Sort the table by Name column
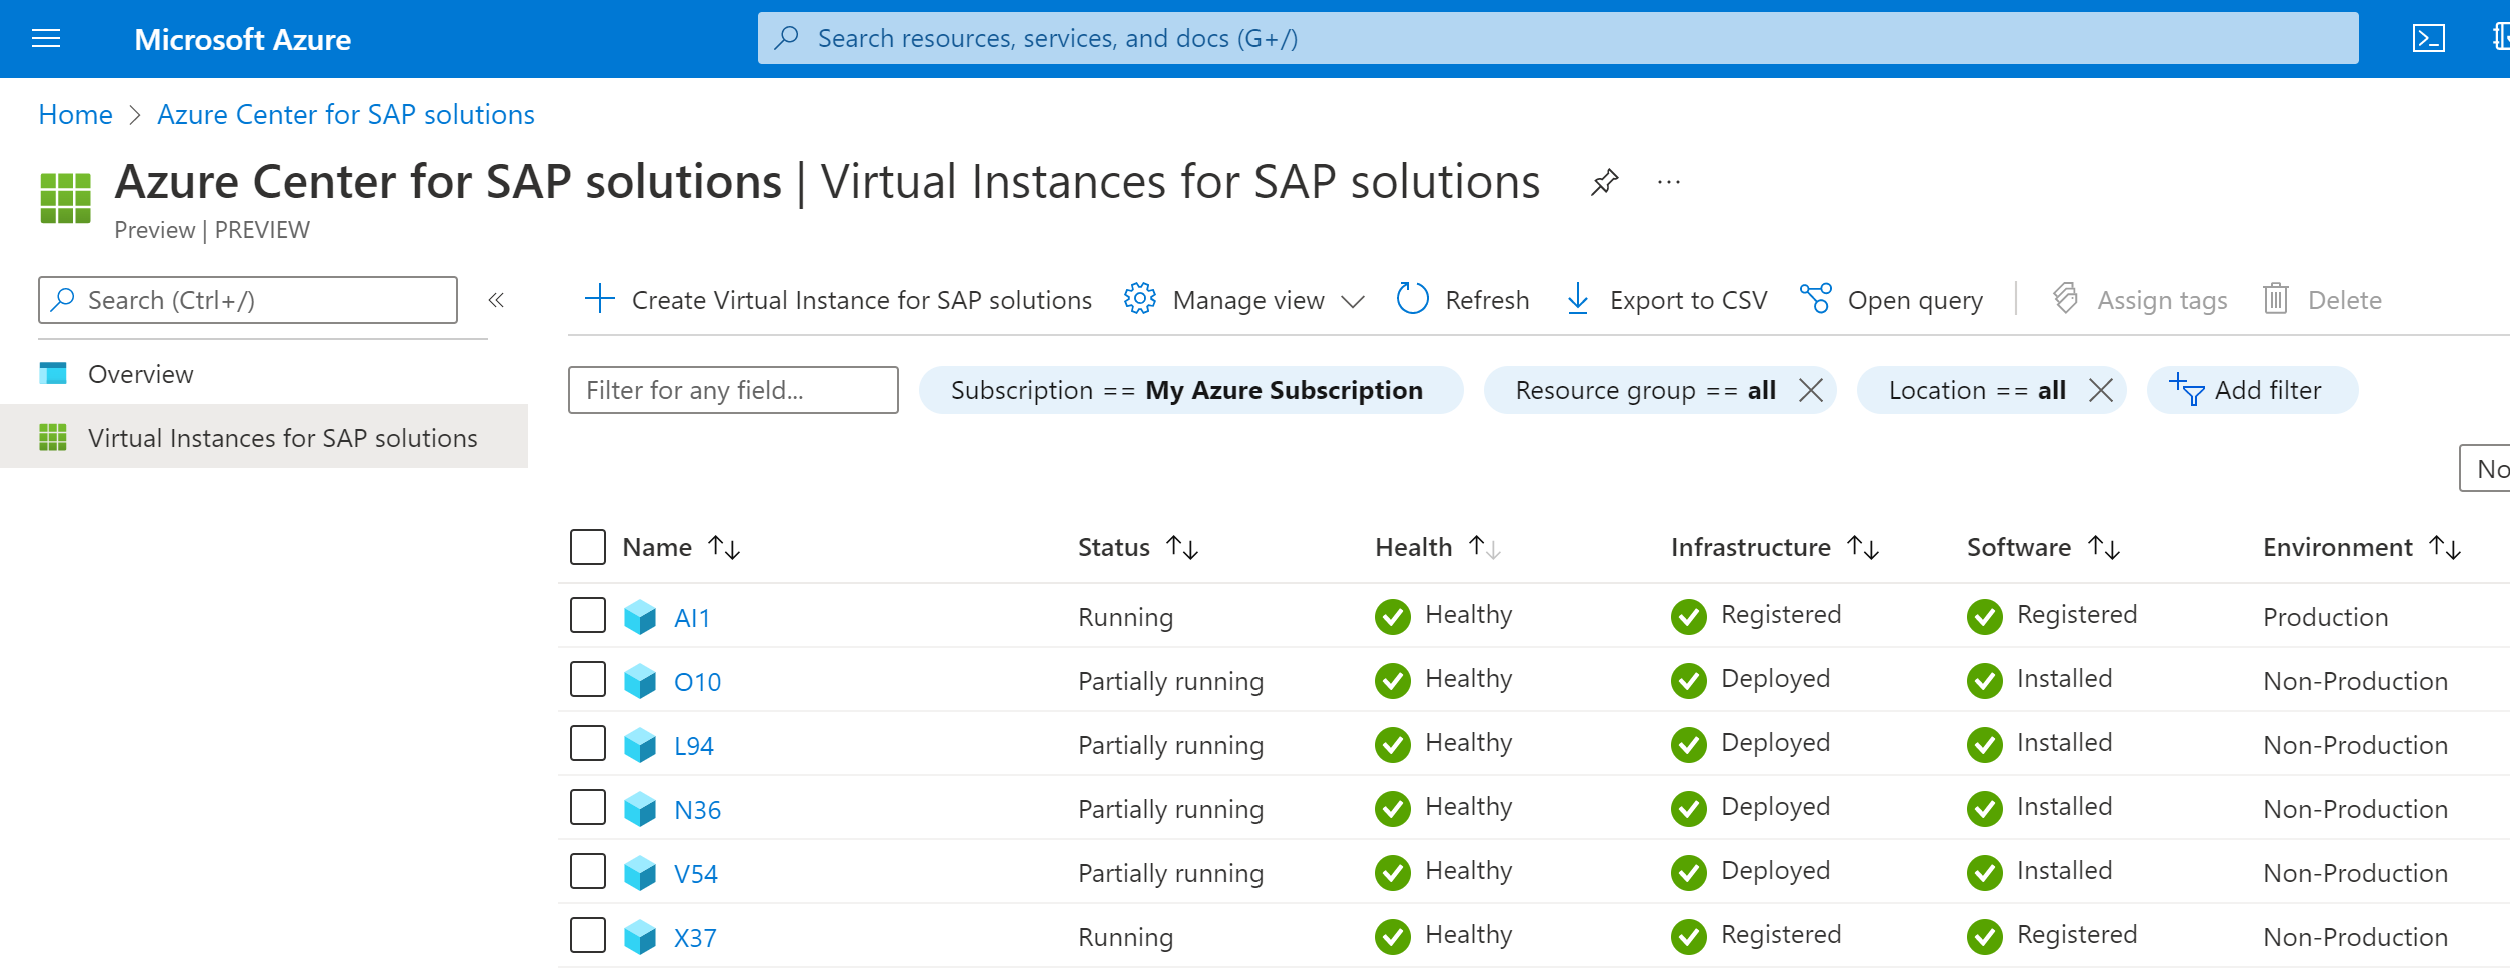This screenshot has width=2510, height=968. [x=681, y=547]
